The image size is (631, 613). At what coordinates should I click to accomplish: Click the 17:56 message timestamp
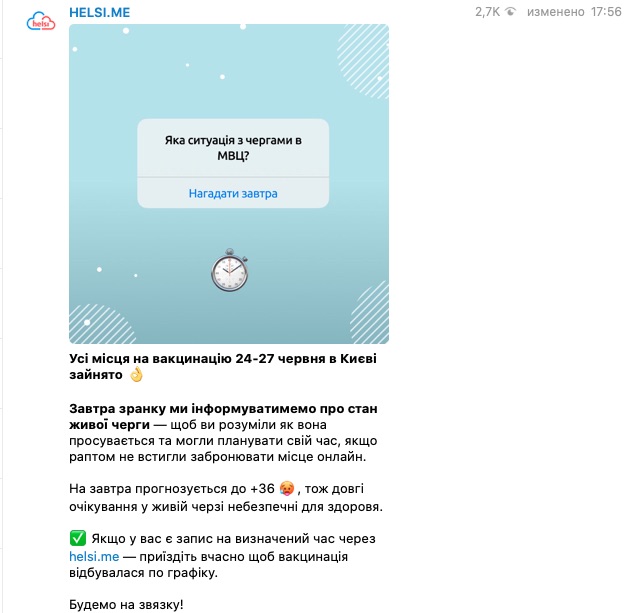pos(606,12)
